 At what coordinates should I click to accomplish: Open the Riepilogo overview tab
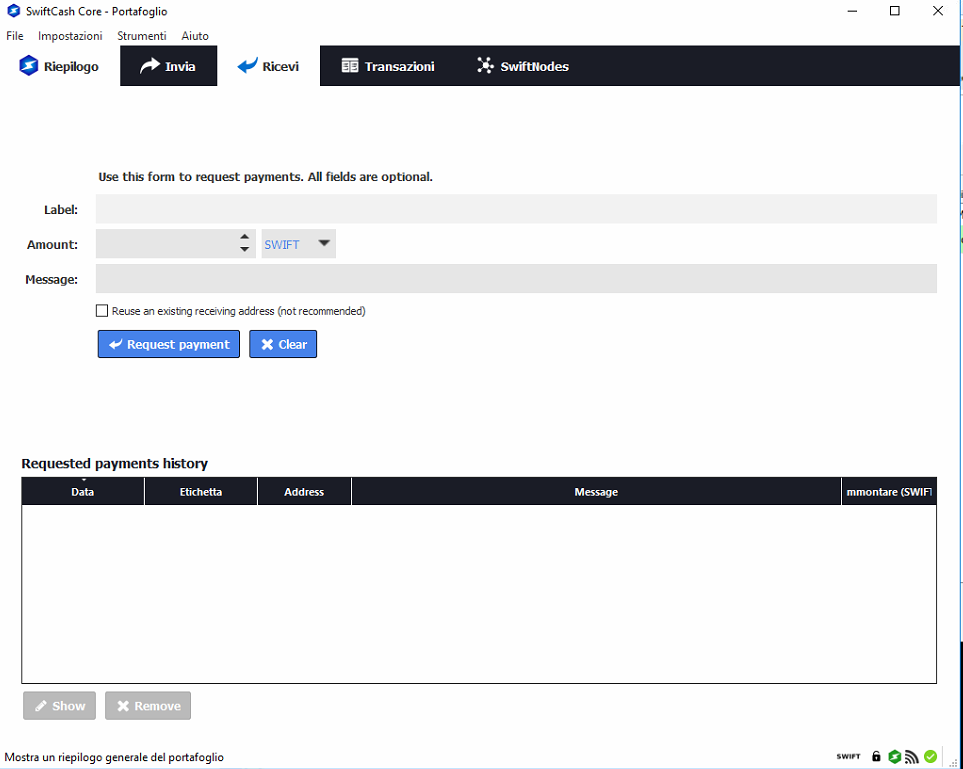tap(60, 66)
